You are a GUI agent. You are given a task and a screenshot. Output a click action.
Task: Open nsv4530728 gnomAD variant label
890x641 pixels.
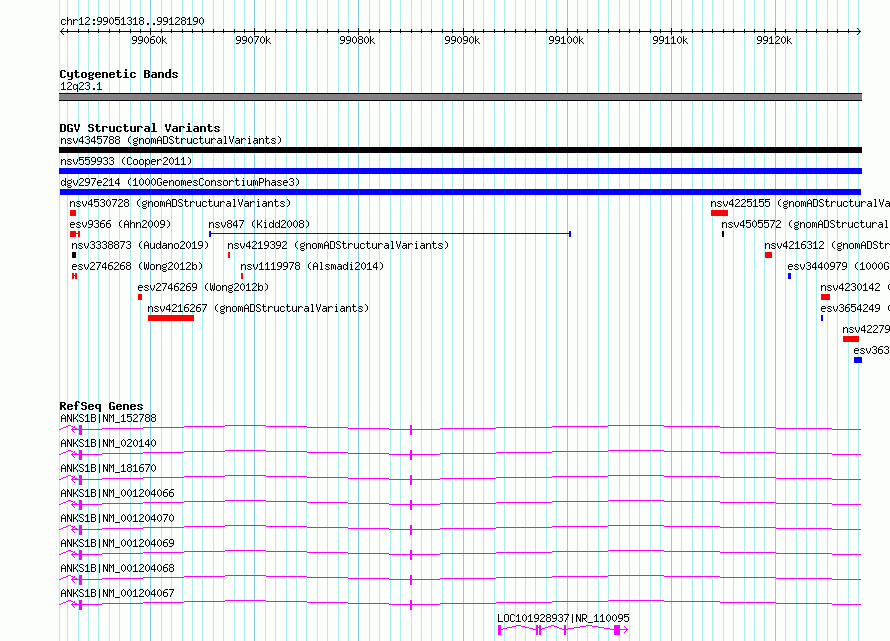click(x=180, y=203)
